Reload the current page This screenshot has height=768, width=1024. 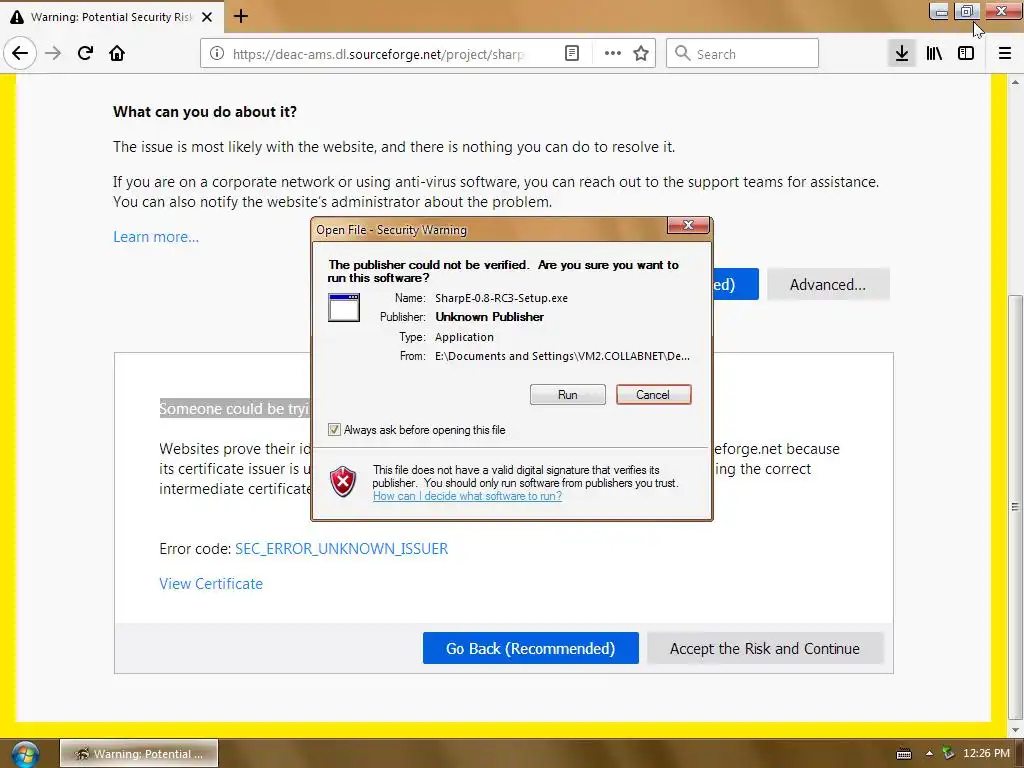(85, 54)
